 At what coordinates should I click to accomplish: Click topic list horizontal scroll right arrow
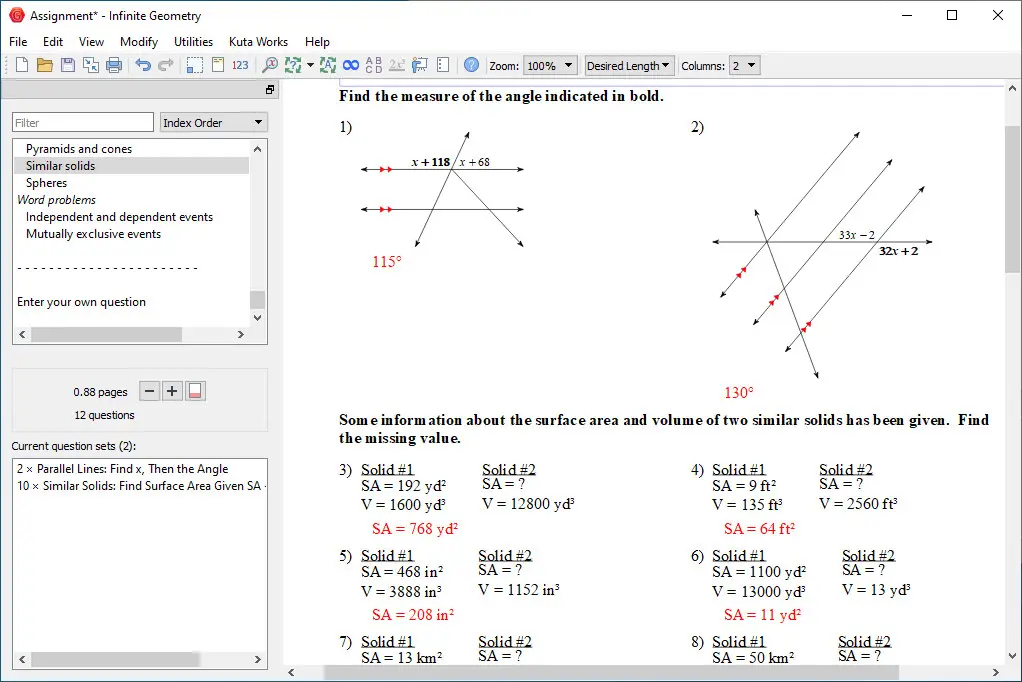[x=241, y=334]
